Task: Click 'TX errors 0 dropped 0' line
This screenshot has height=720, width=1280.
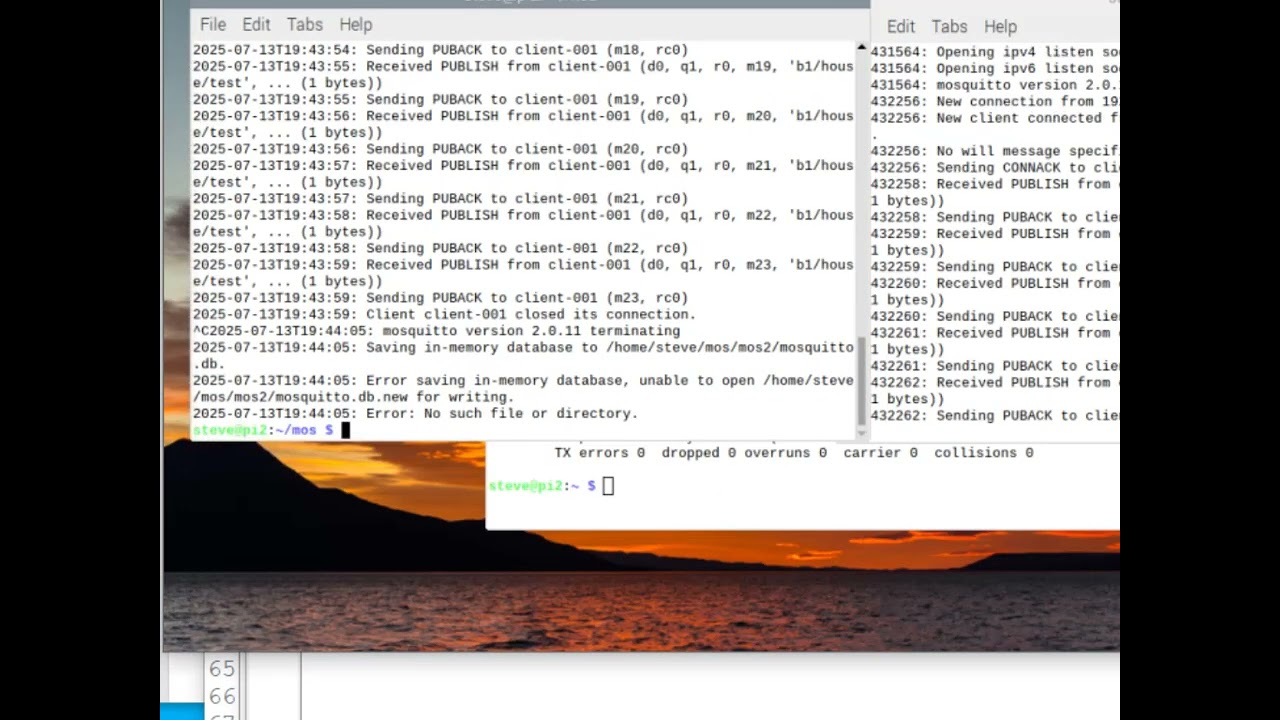Action: [x=793, y=453]
